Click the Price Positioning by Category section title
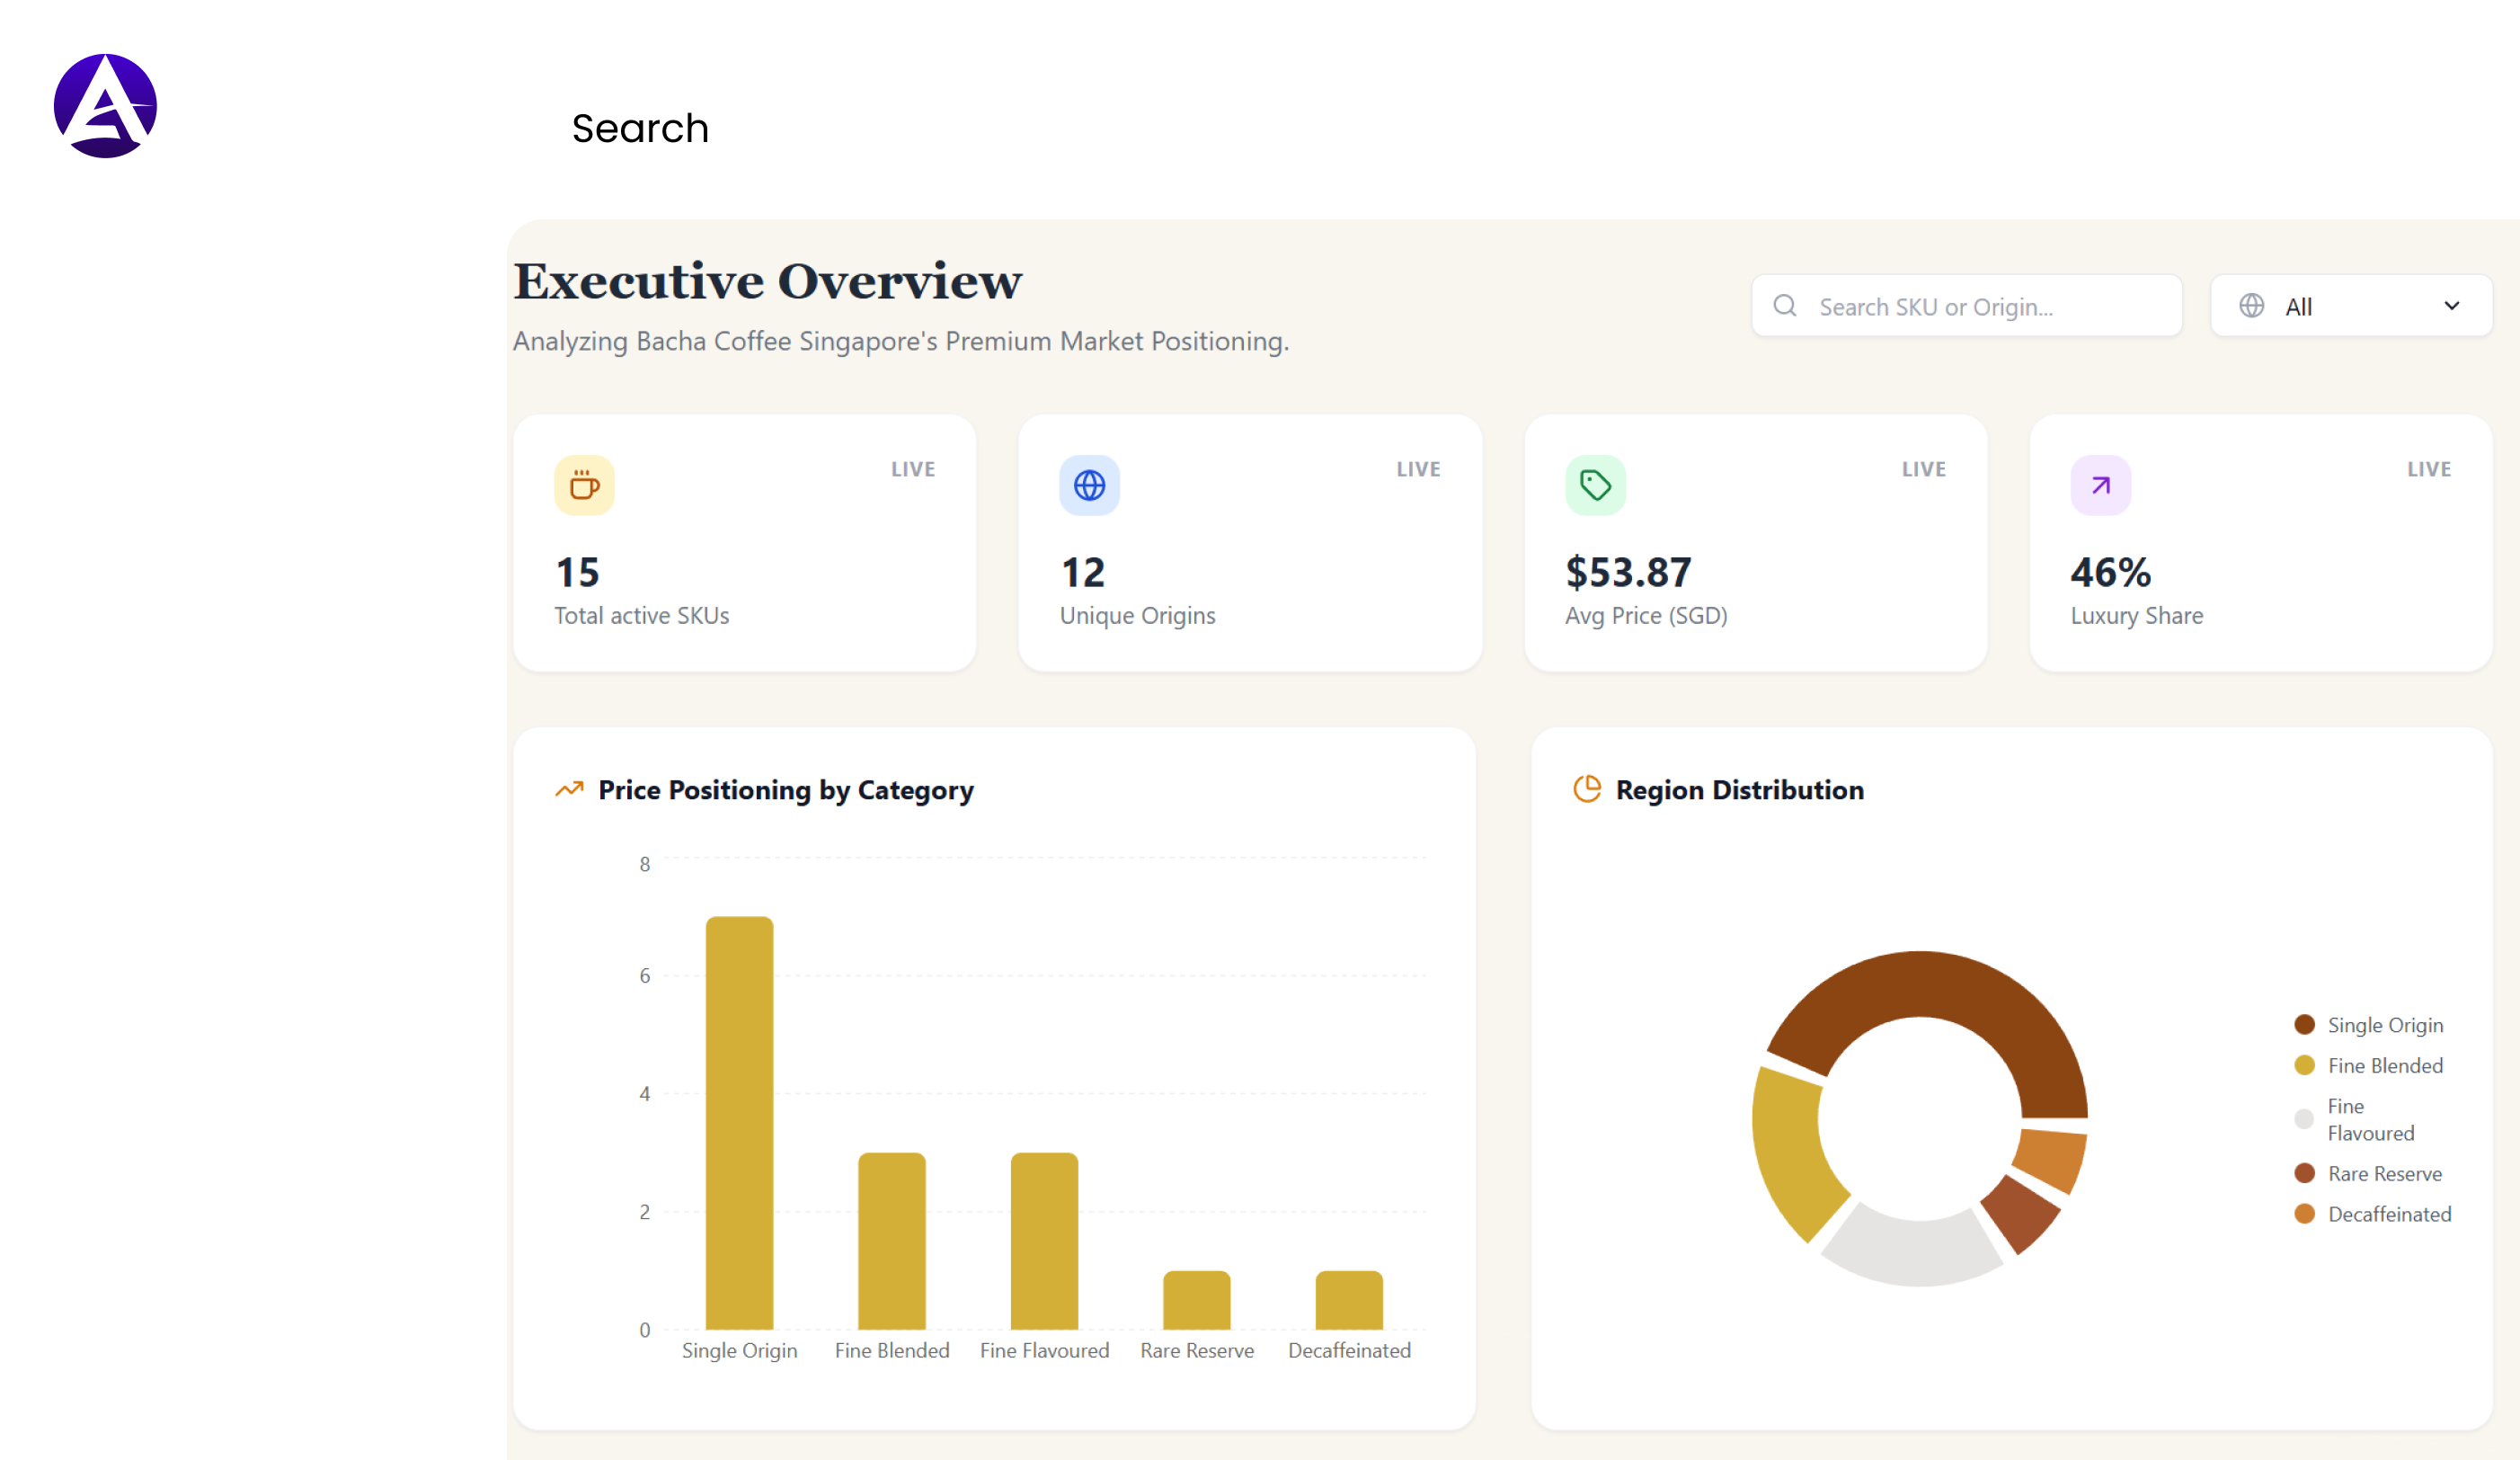The width and height of the screenshot is (2520, 1460). pos(786,789)
